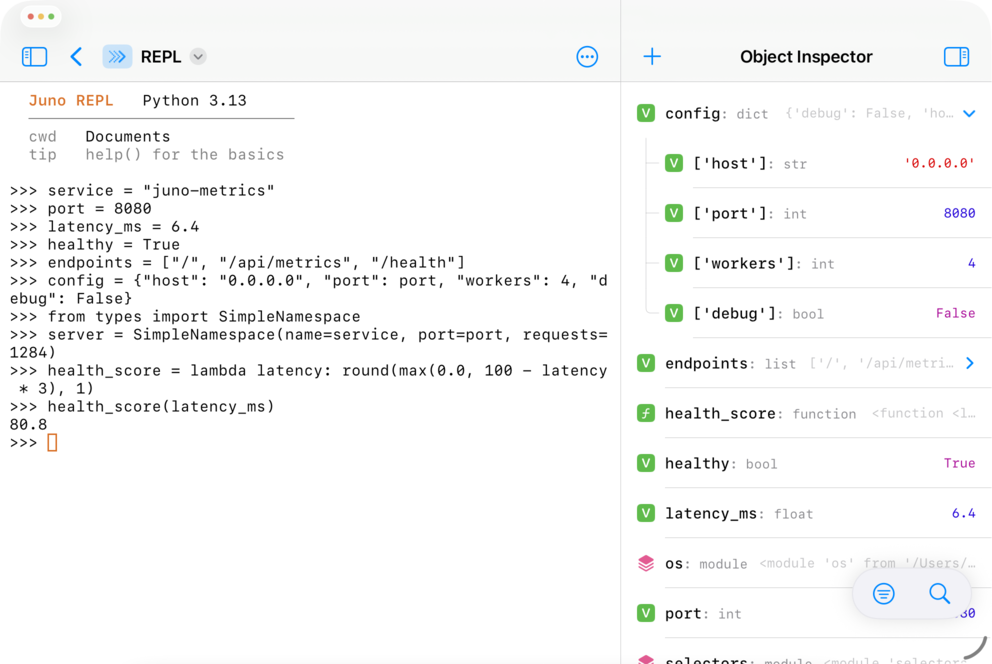Click the 'help() for the basics' tip
The width and height of the screenshot is (992, 664).
pos(185,155)
